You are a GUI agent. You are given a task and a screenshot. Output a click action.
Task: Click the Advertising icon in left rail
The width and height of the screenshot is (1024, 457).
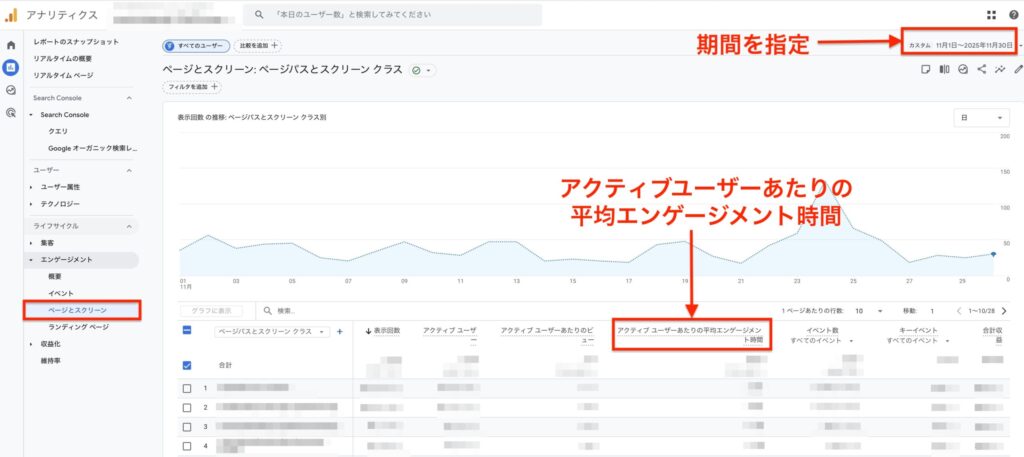pos(11,112)
